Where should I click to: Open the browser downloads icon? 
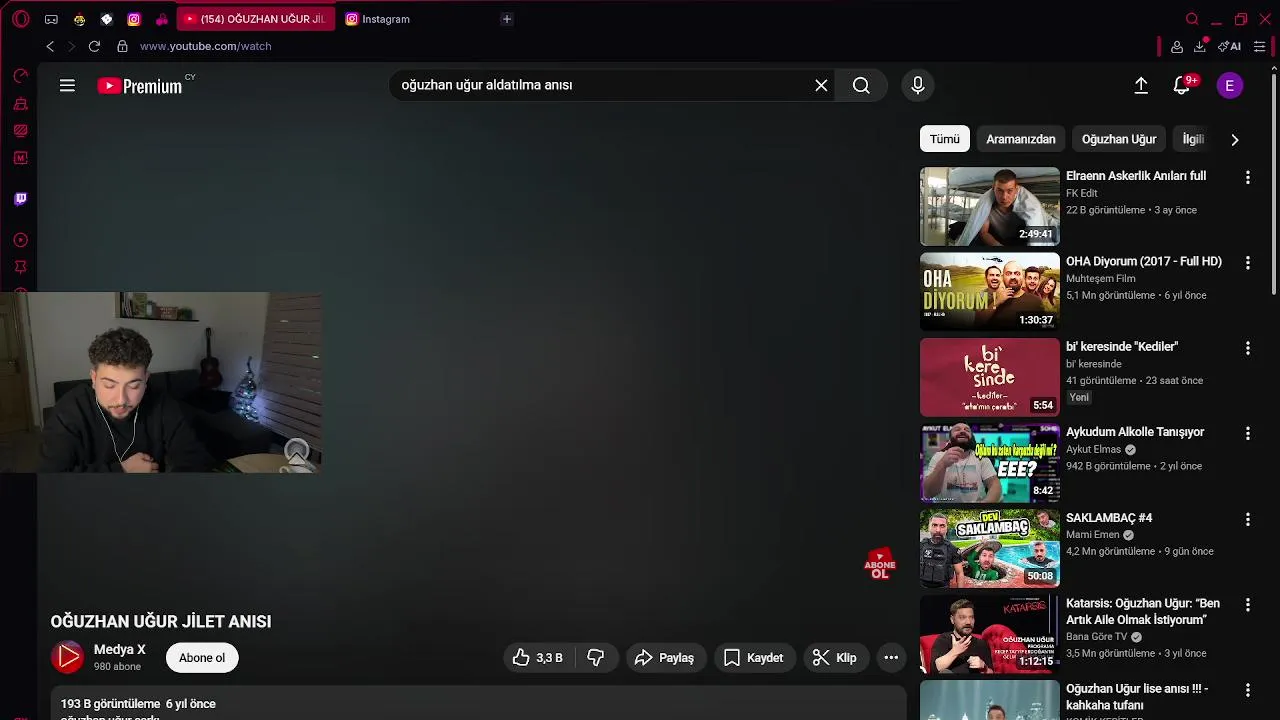coord(1200,46)
